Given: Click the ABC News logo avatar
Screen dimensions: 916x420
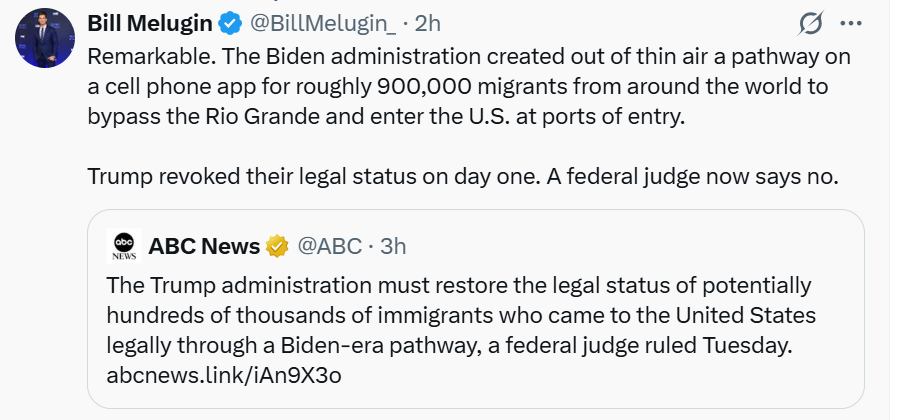Looking at the screenshot, I should (x=122, y=246).
